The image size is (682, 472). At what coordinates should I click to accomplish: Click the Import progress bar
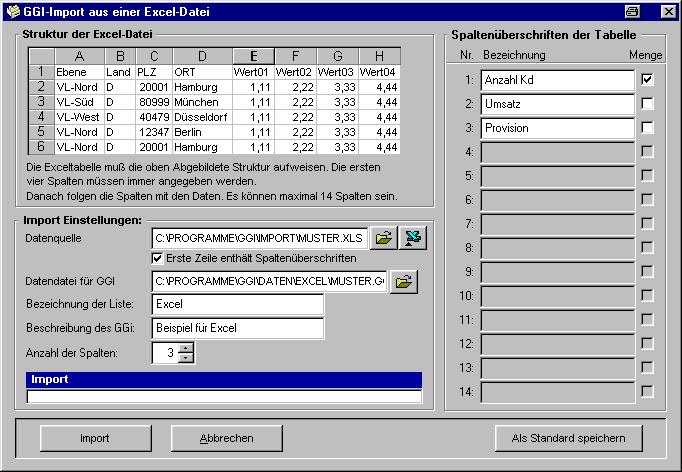pyautogui.click(x=224, y=397)
